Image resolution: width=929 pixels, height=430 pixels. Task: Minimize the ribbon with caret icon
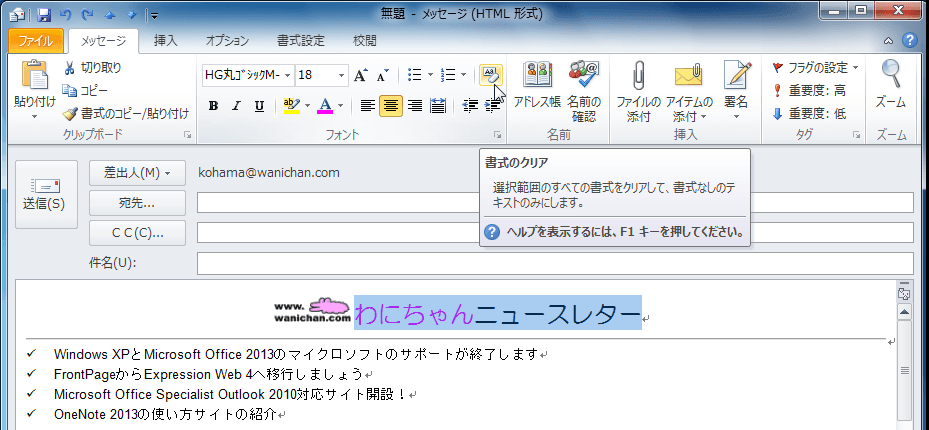point(888,41)
